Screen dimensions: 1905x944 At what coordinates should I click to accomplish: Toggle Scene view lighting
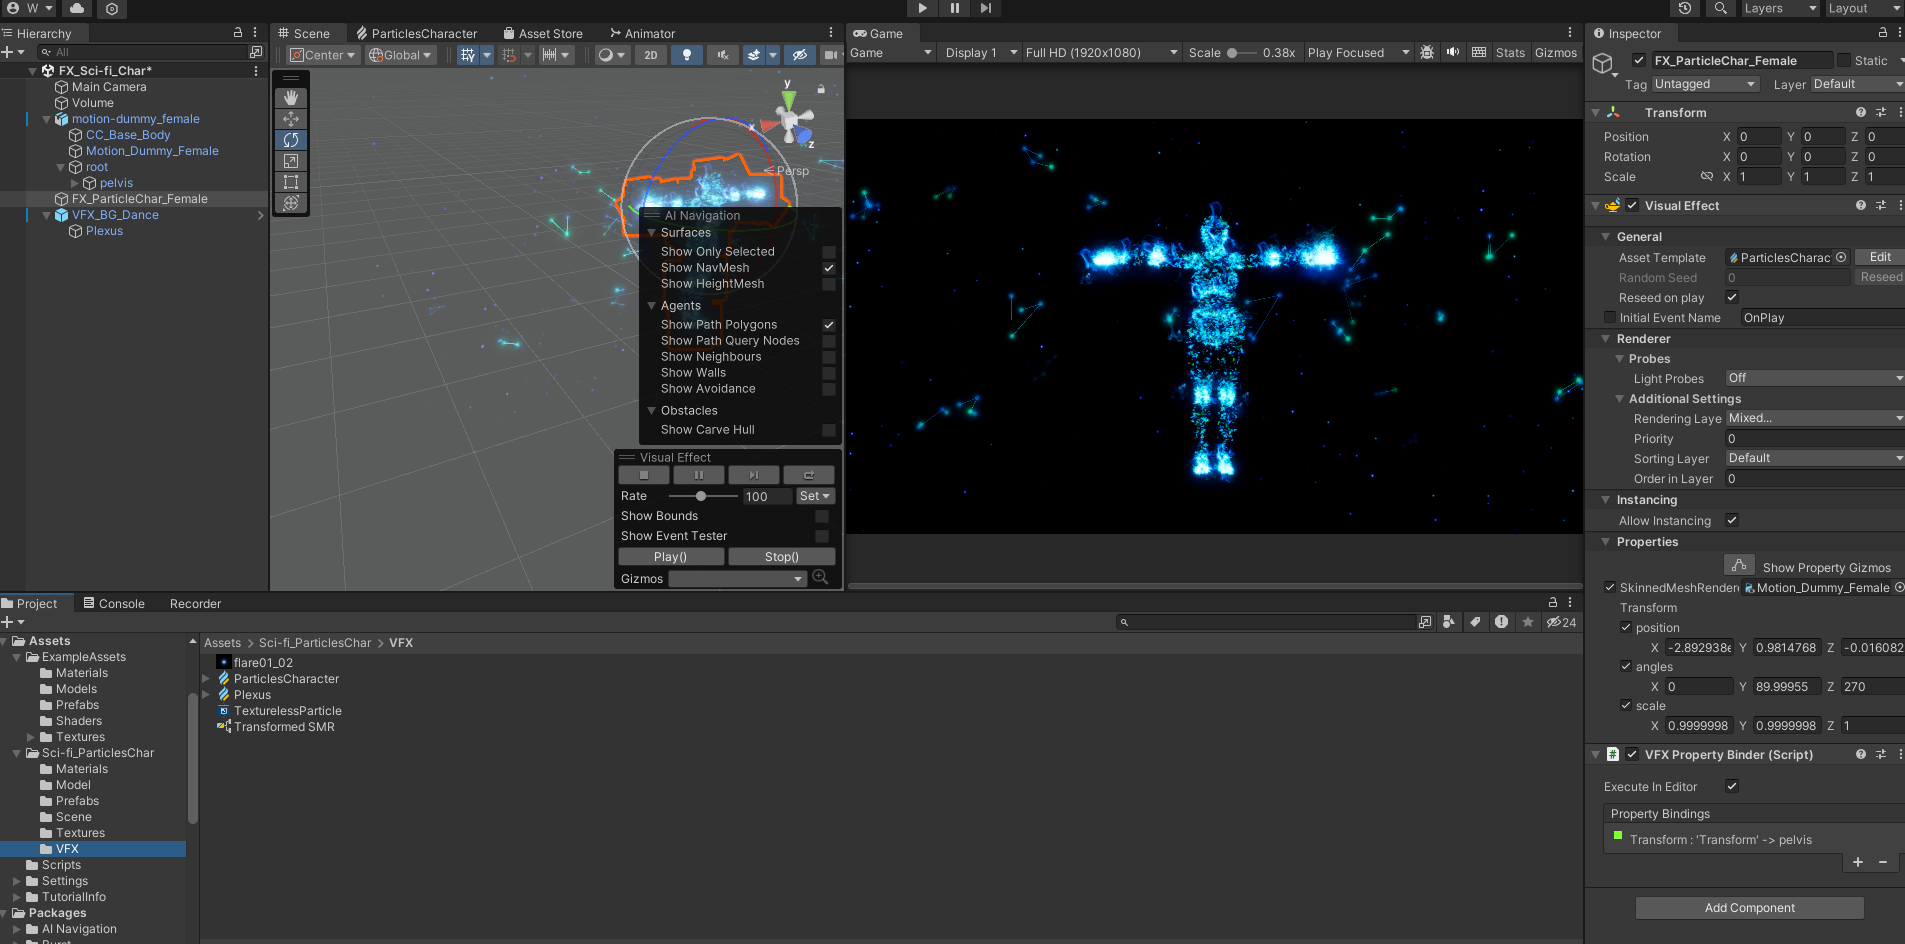pos(687,55)
